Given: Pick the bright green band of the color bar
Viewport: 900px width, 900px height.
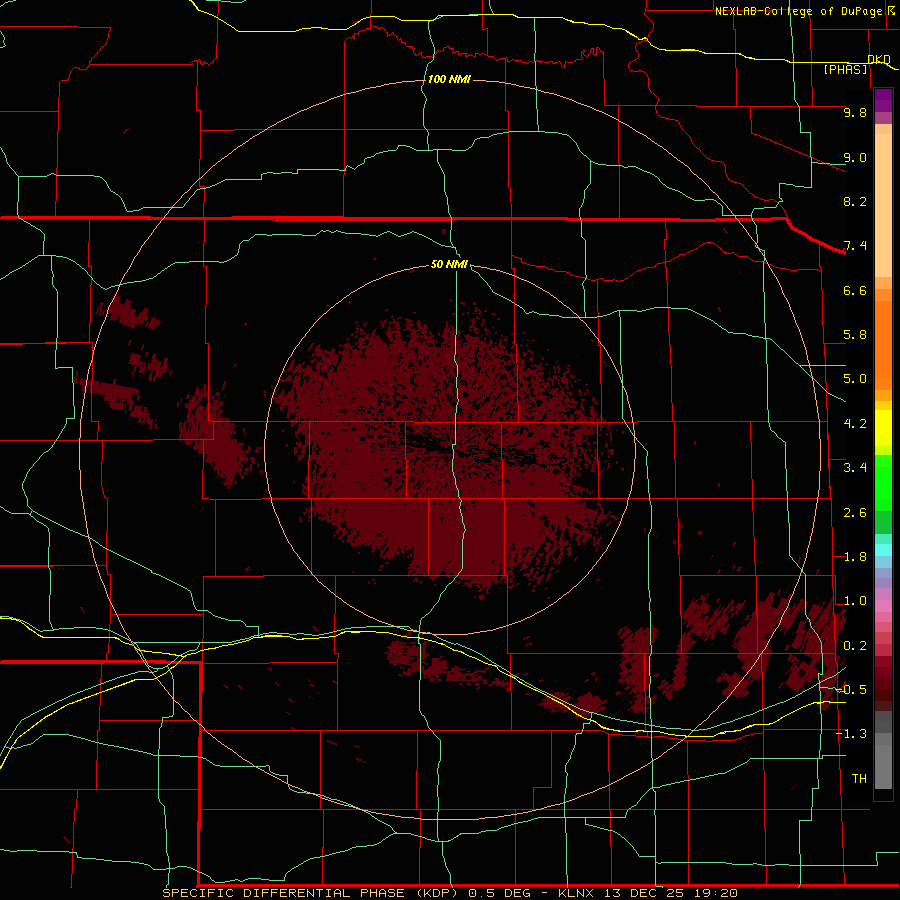Looking at the screenshot, I should (883, 482).
